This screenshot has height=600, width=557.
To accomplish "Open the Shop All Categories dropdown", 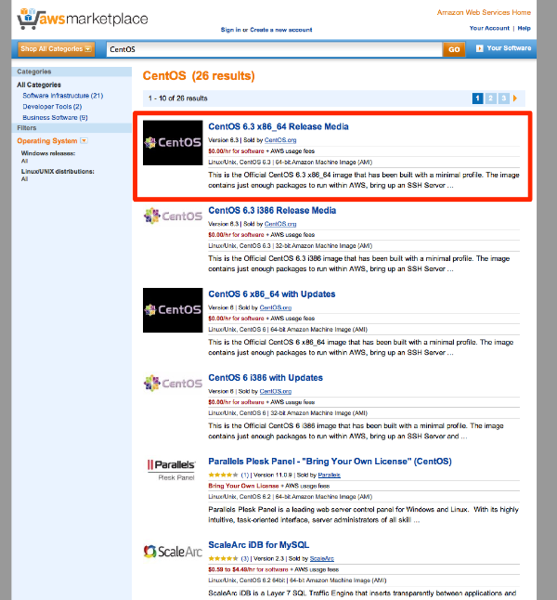I will (56, 49).
